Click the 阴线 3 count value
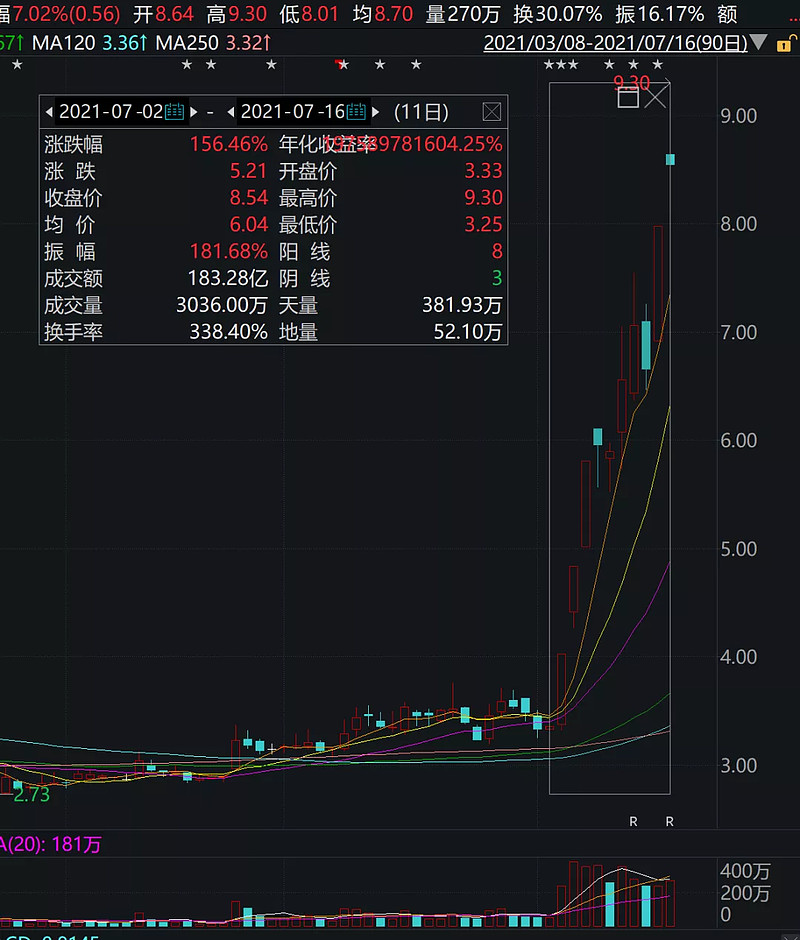800x940 pixels. pos(497,278)
